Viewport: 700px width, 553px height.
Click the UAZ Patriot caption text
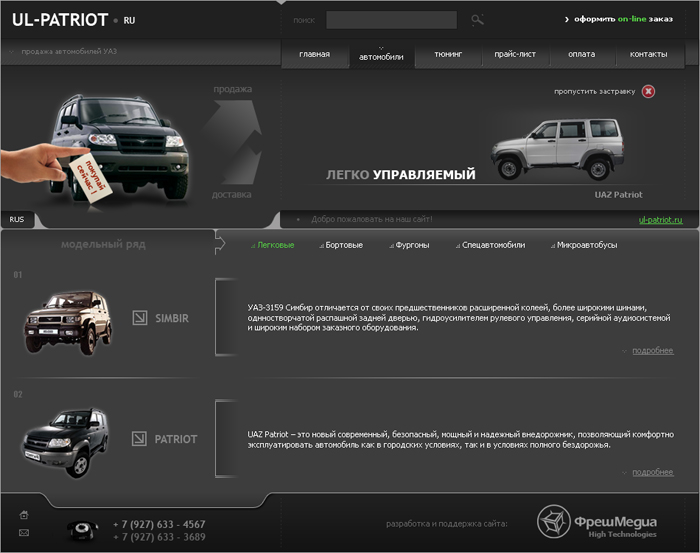click(x=618, y=195)
